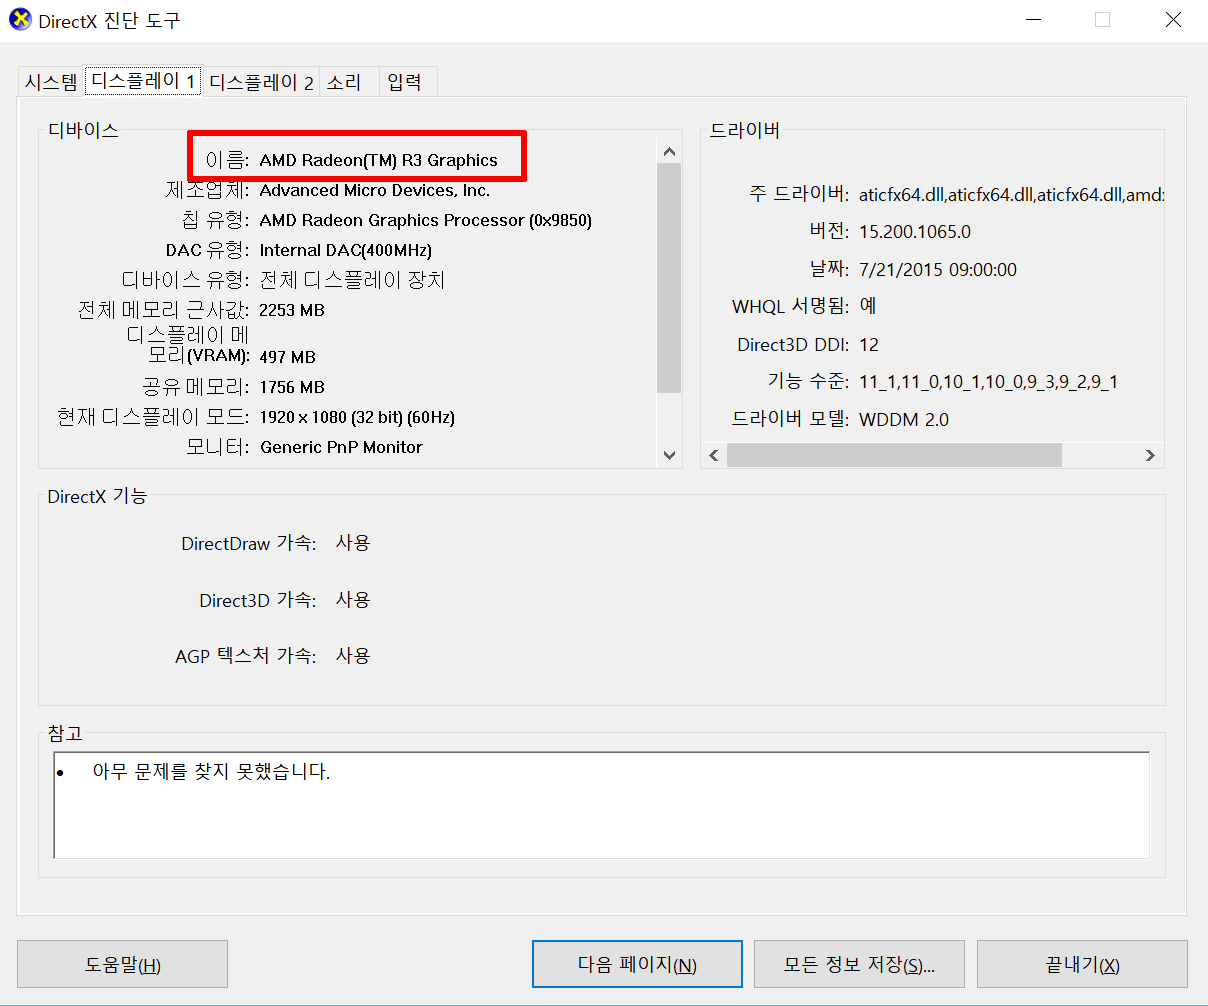Click '전체 디스플레이 장치' value
Viewport: 1208px width, 1006px height.
[x=352, y=280]
